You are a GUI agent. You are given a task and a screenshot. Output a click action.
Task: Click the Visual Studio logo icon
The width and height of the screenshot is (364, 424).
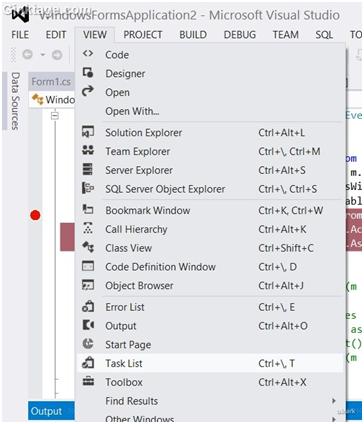click(21, 15)
